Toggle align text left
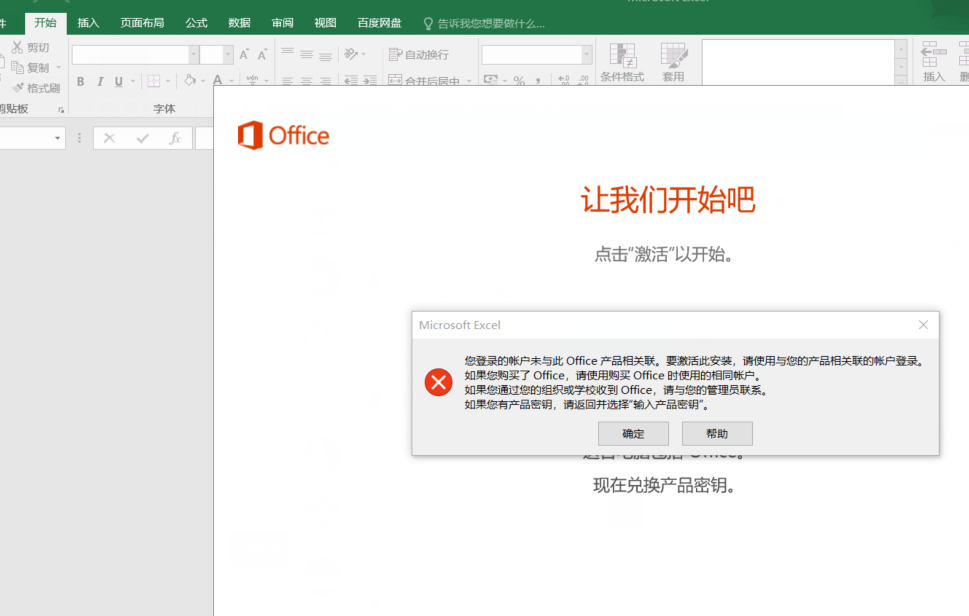The height and width of the screenshot is (616, 969). (x=287, y=81)
